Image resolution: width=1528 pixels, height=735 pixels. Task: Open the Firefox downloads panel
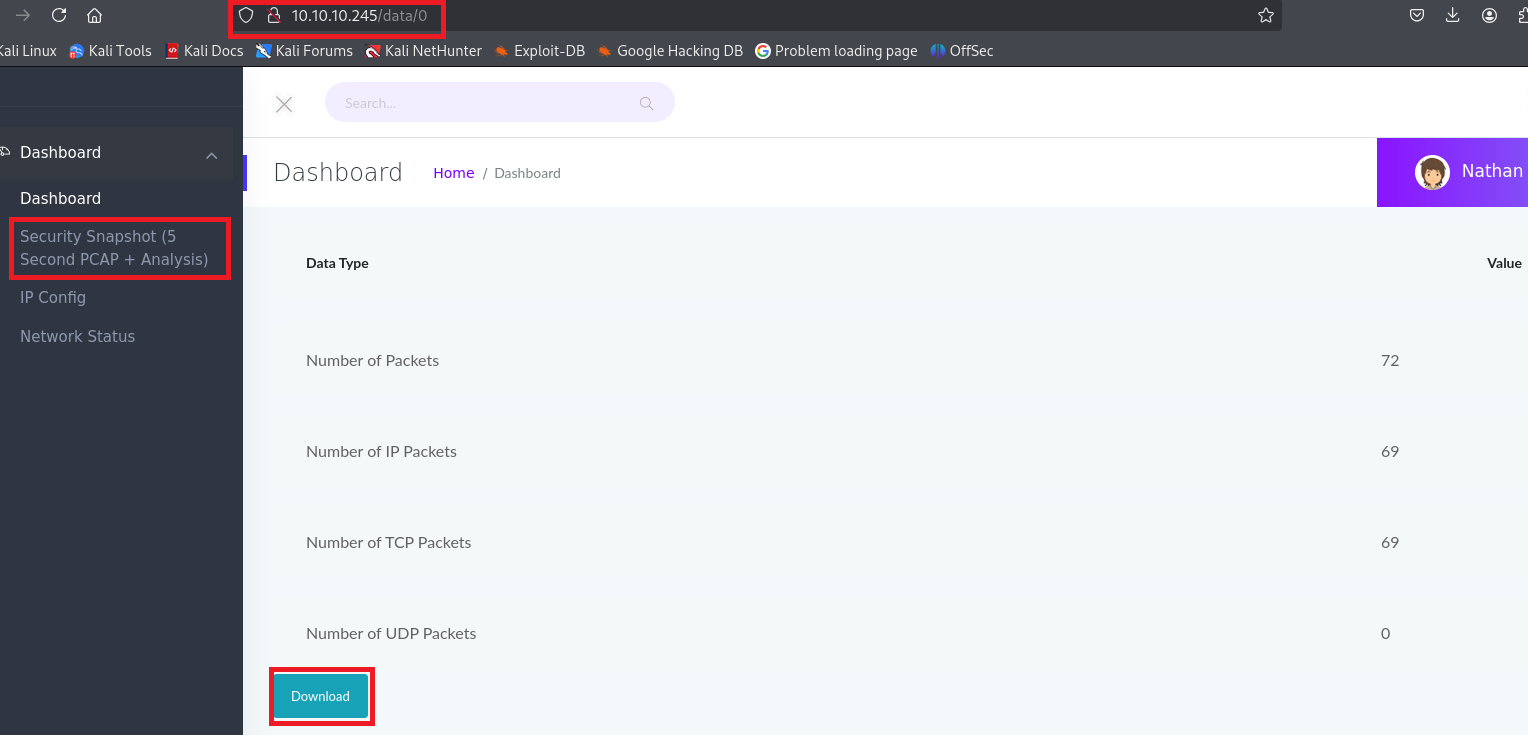click(1453, 15)
